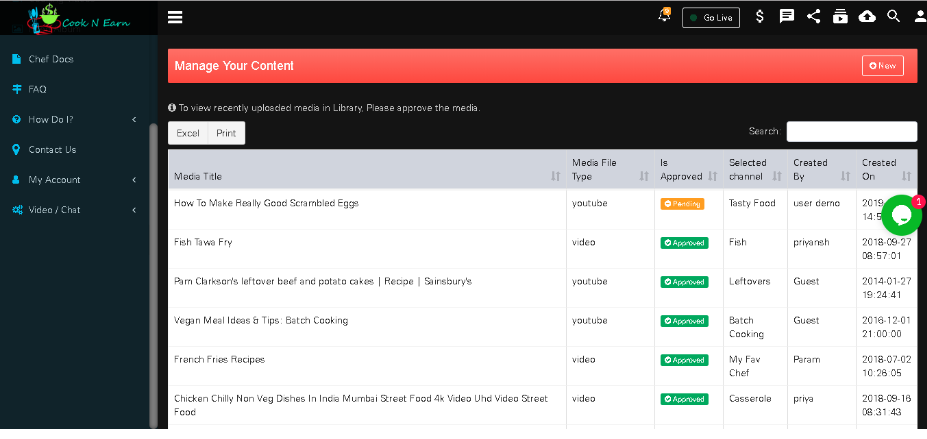Viewport: 927px width, 439px height.
Task: Open the chat messages icon
Action: point(786,17)
